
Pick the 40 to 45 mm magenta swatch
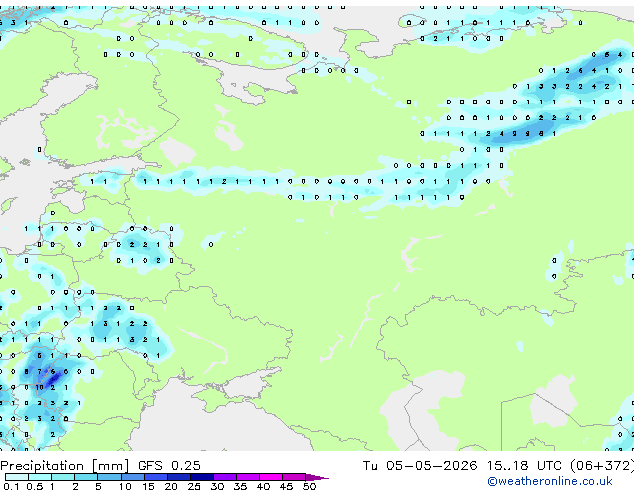pos(271,477)
